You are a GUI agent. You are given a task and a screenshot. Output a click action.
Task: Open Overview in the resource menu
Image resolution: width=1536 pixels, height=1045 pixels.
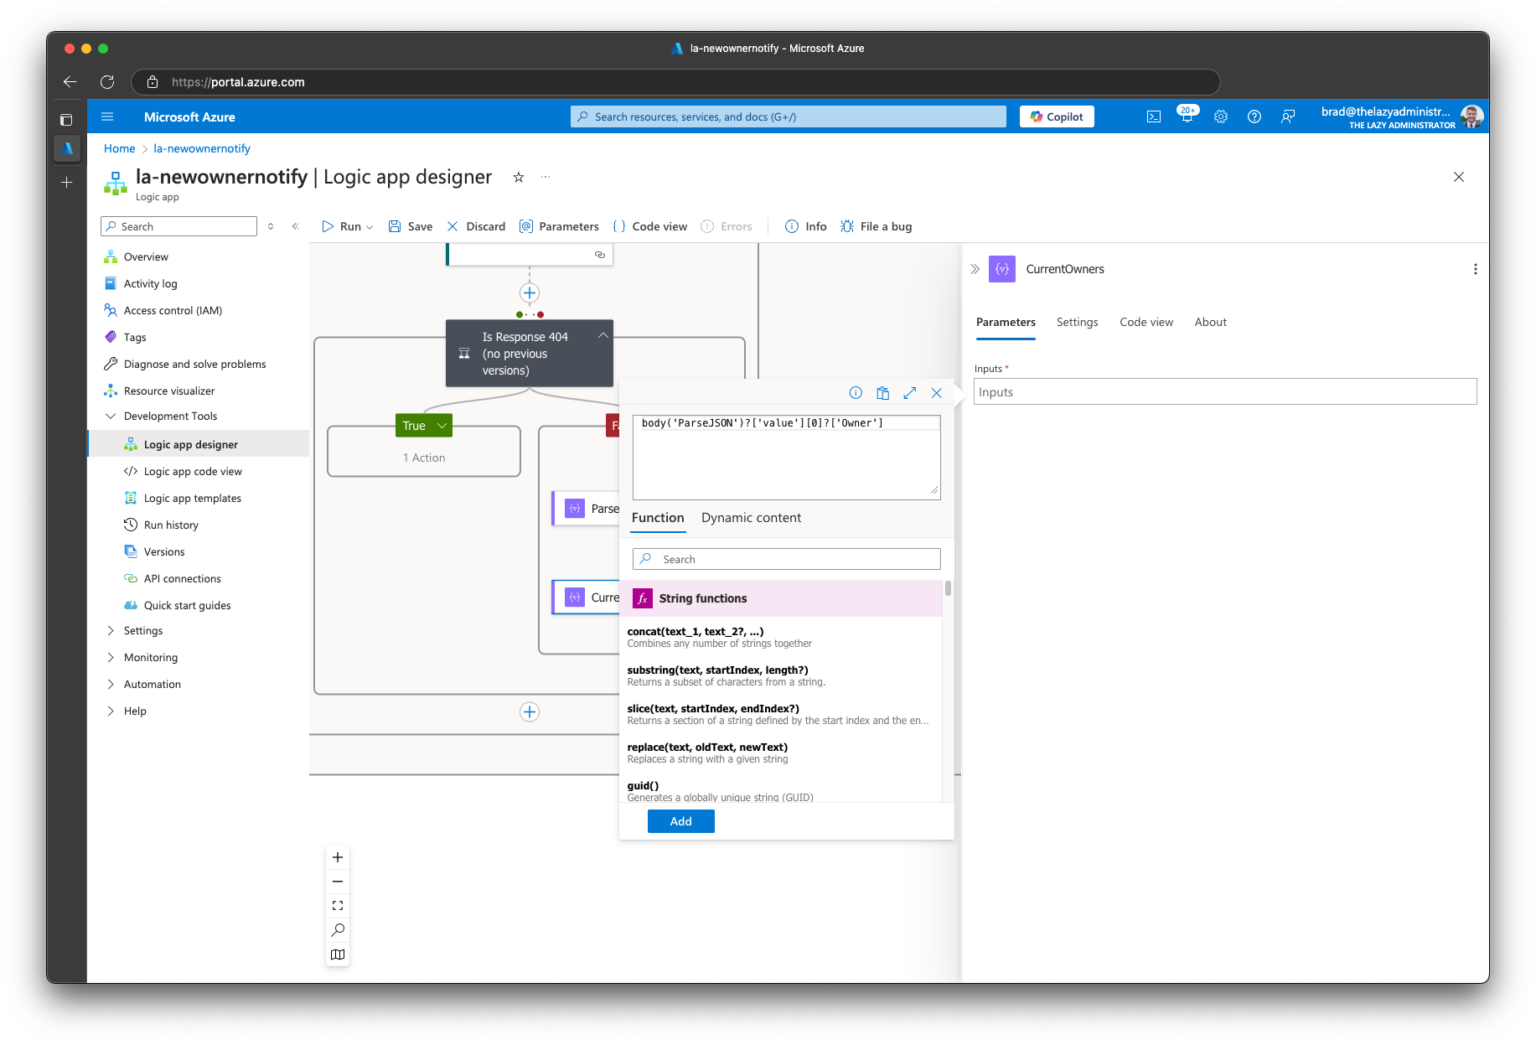coord(146,257)
